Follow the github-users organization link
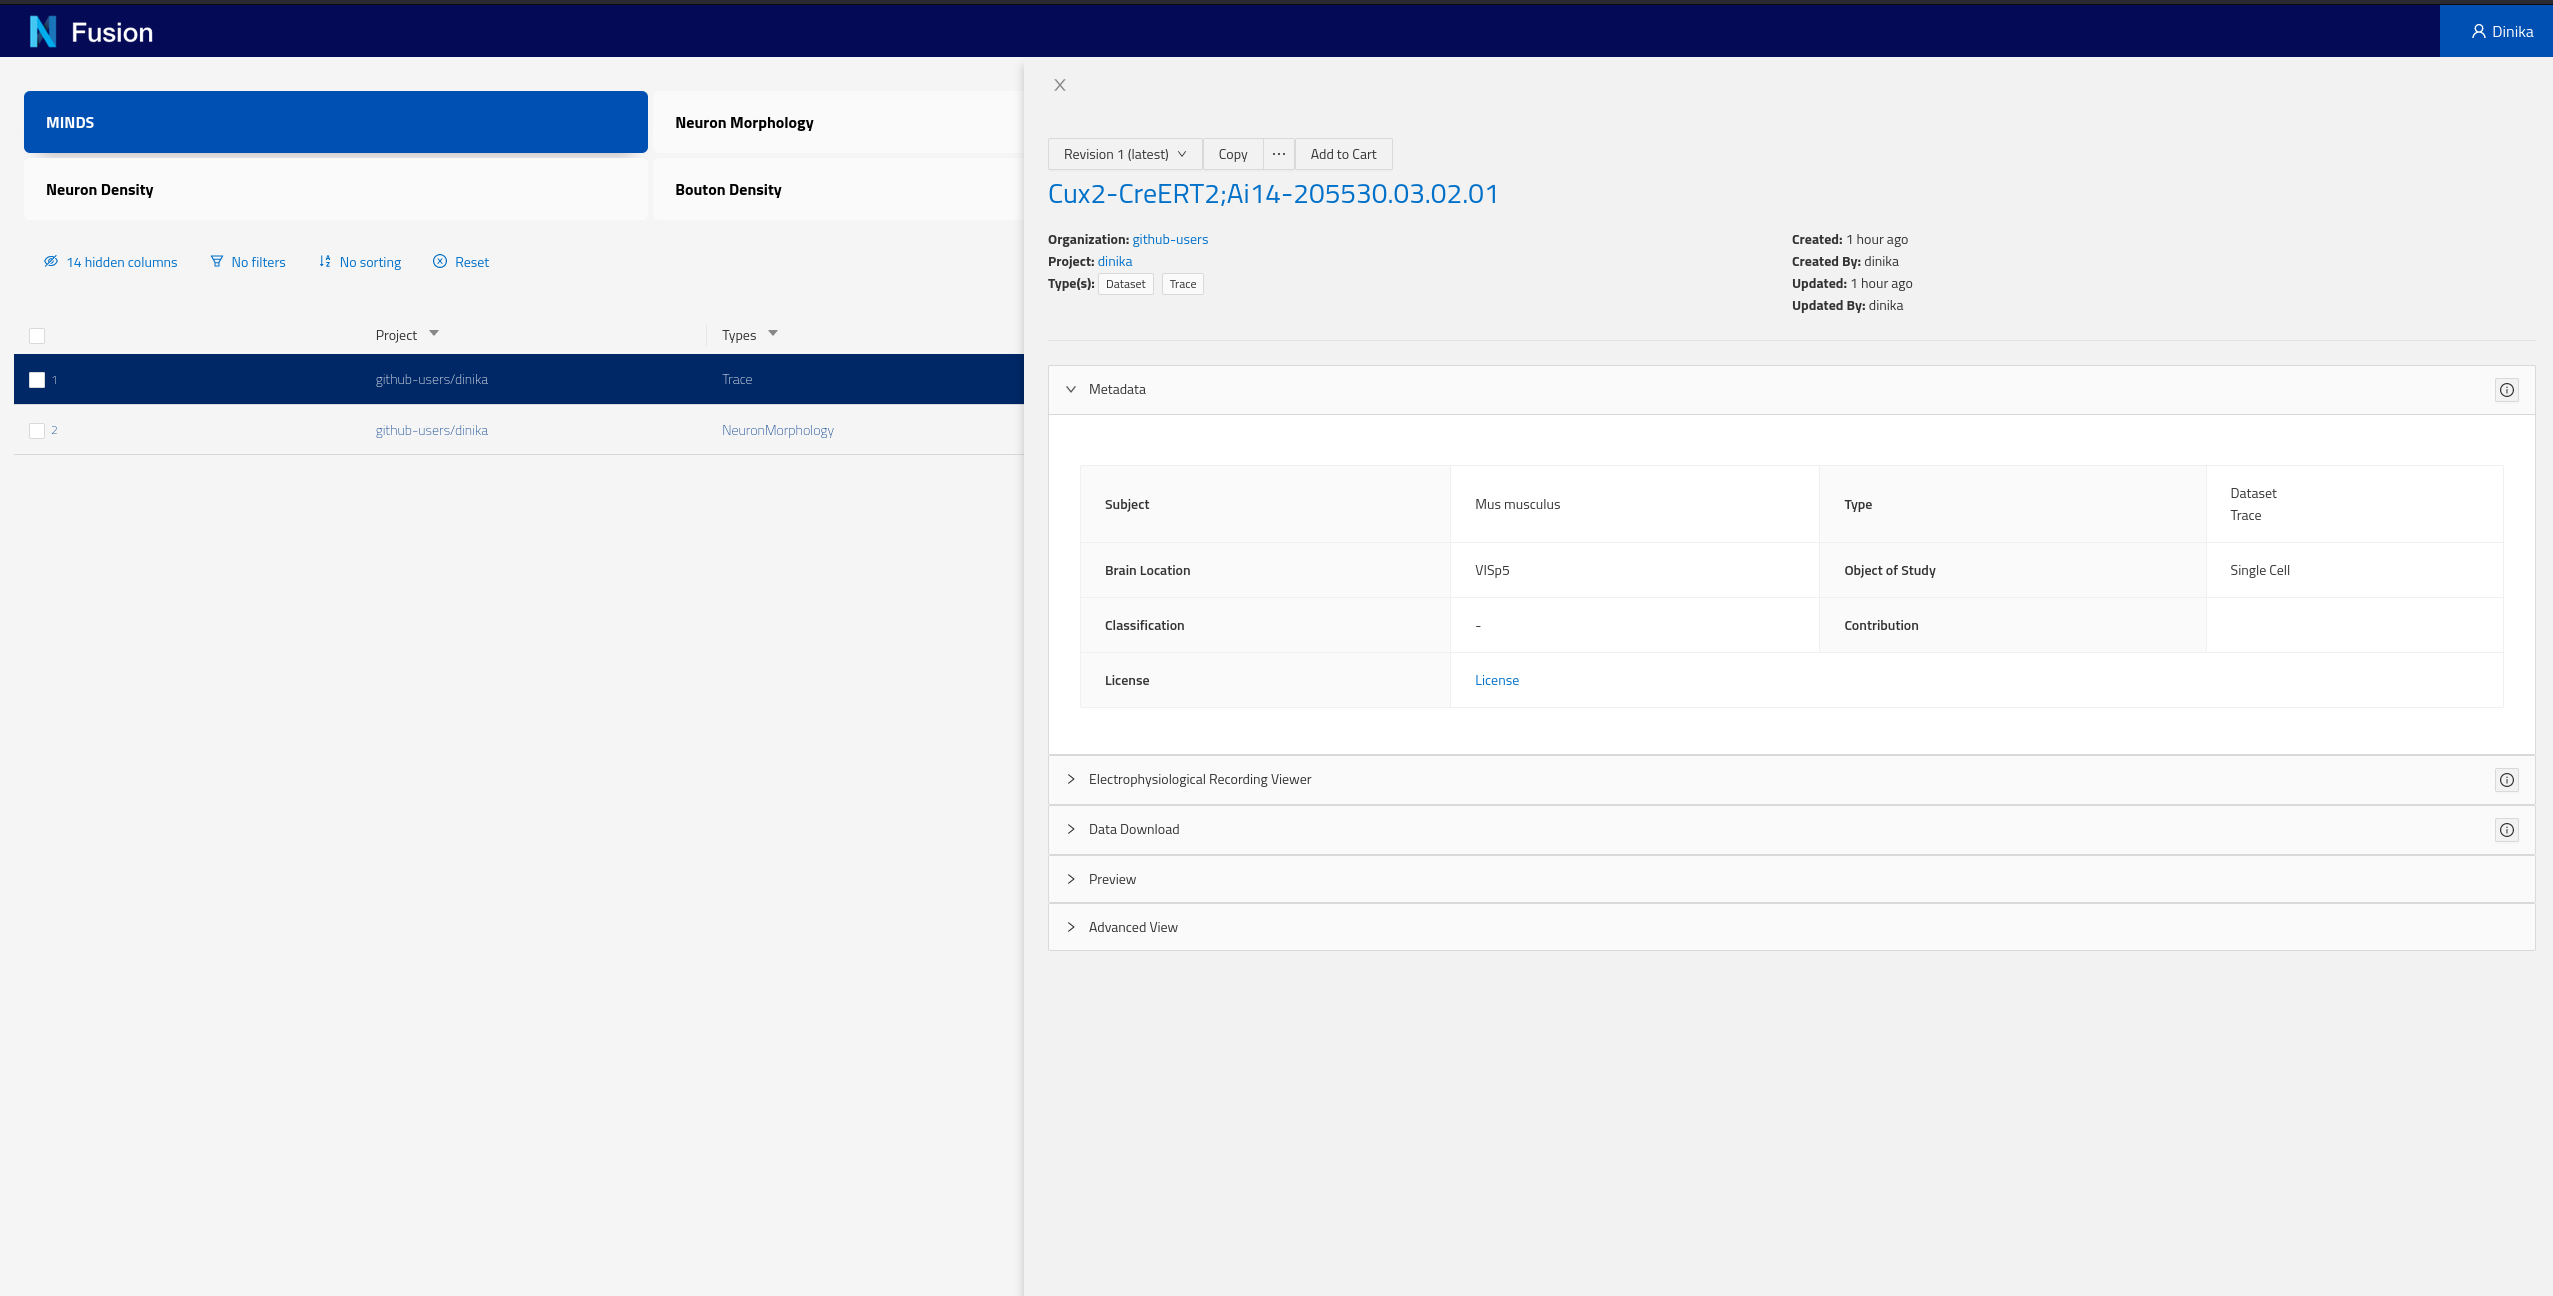 pyautogui.click(x=1170, y=239)
